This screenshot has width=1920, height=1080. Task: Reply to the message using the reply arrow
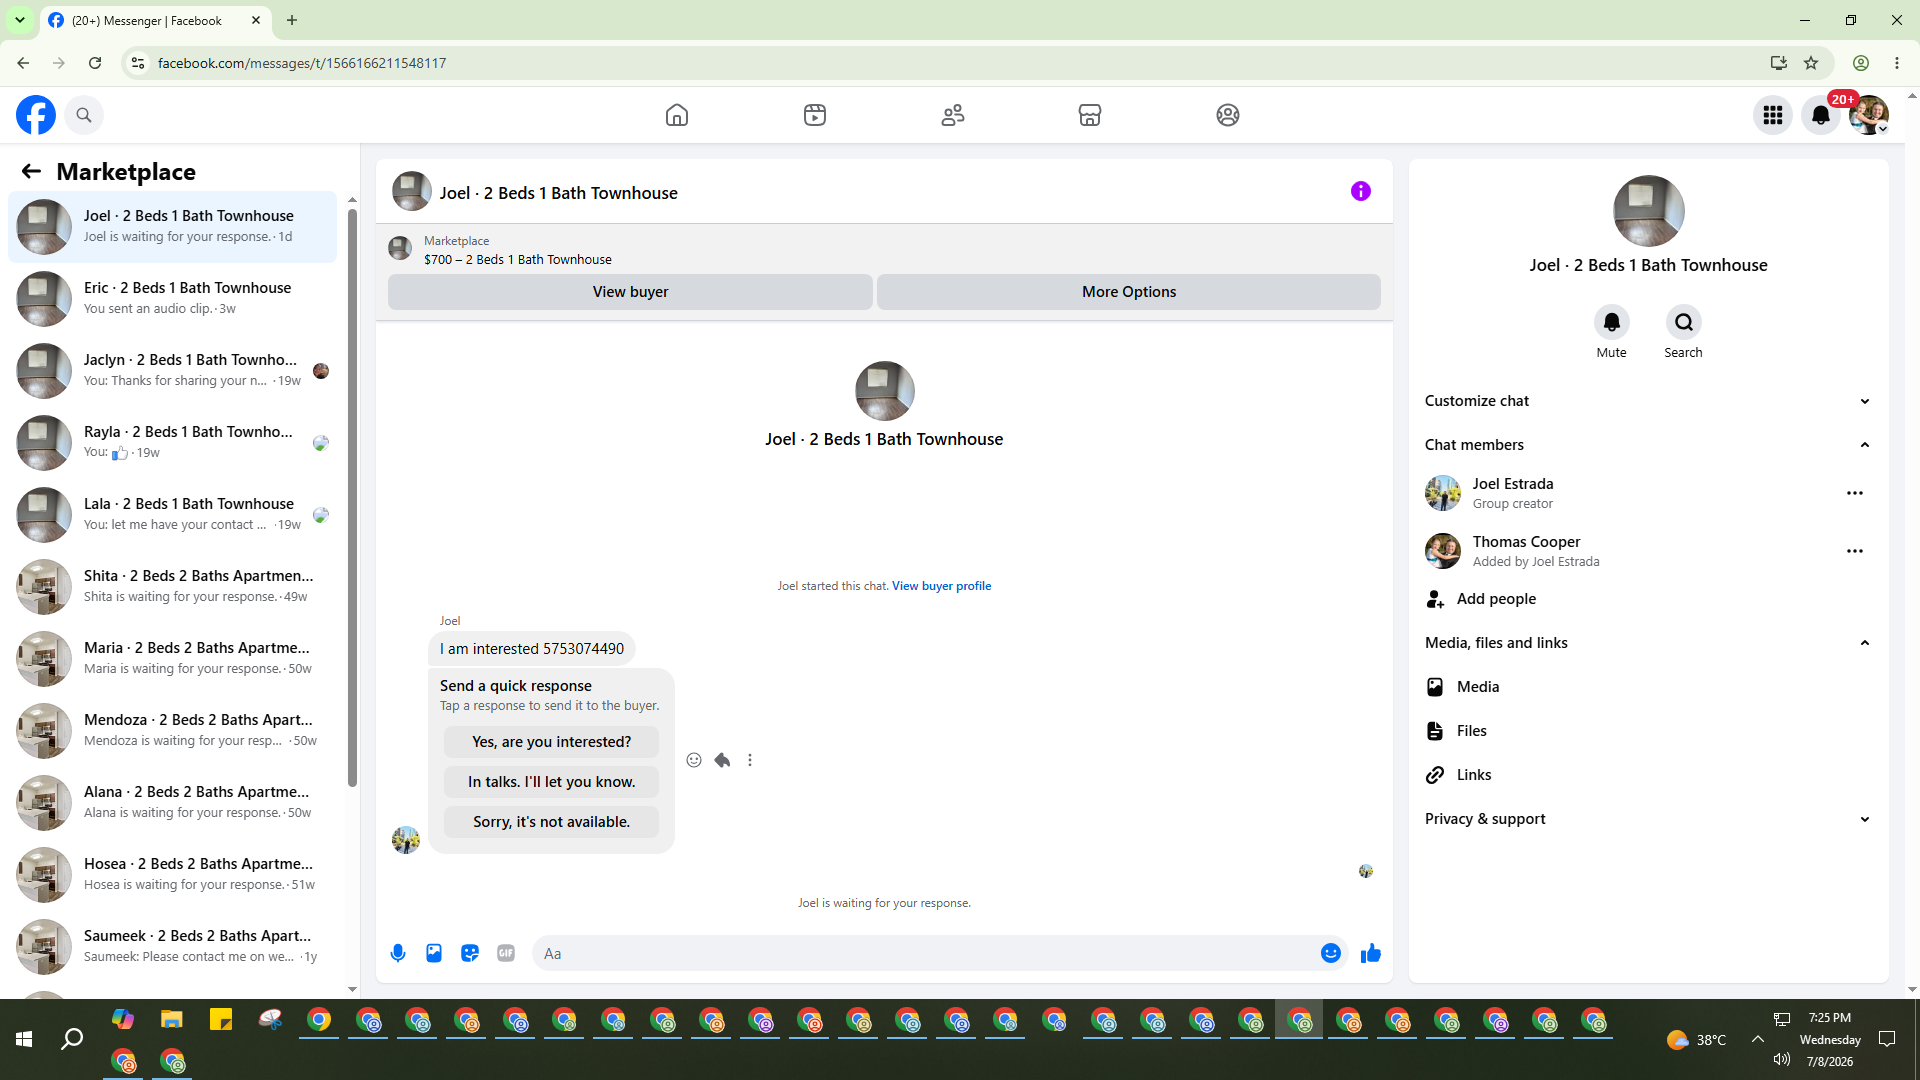pos(722,760)
